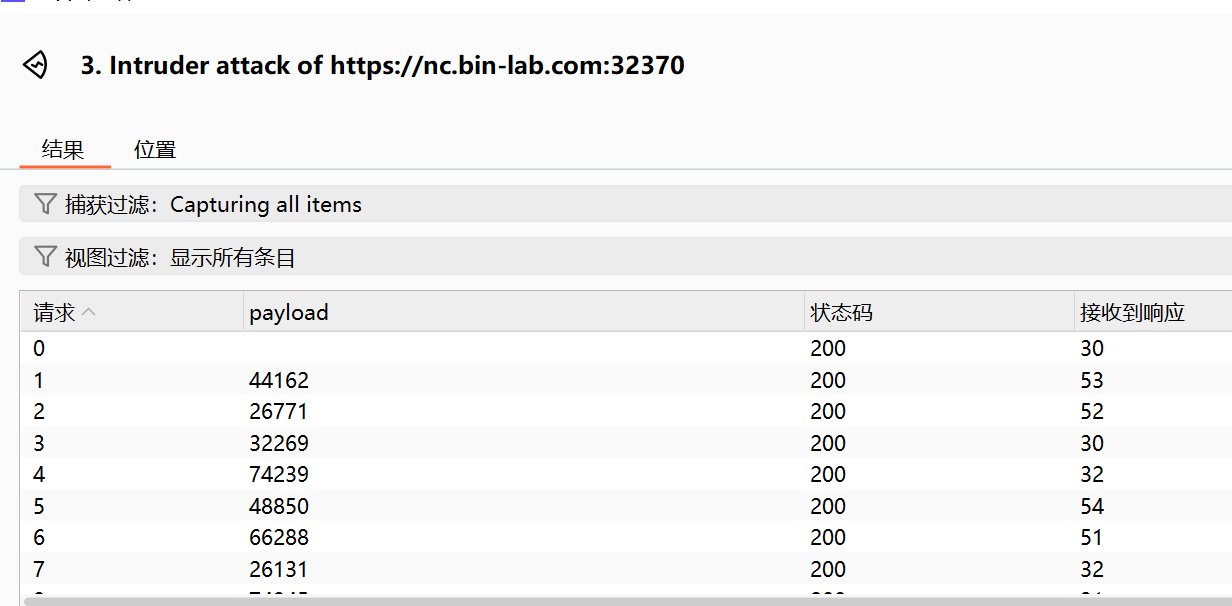Screen dimensions: 1232x606
Task: Expand the view filter 显示所有条目 bar
Action: tap(232, 258)
